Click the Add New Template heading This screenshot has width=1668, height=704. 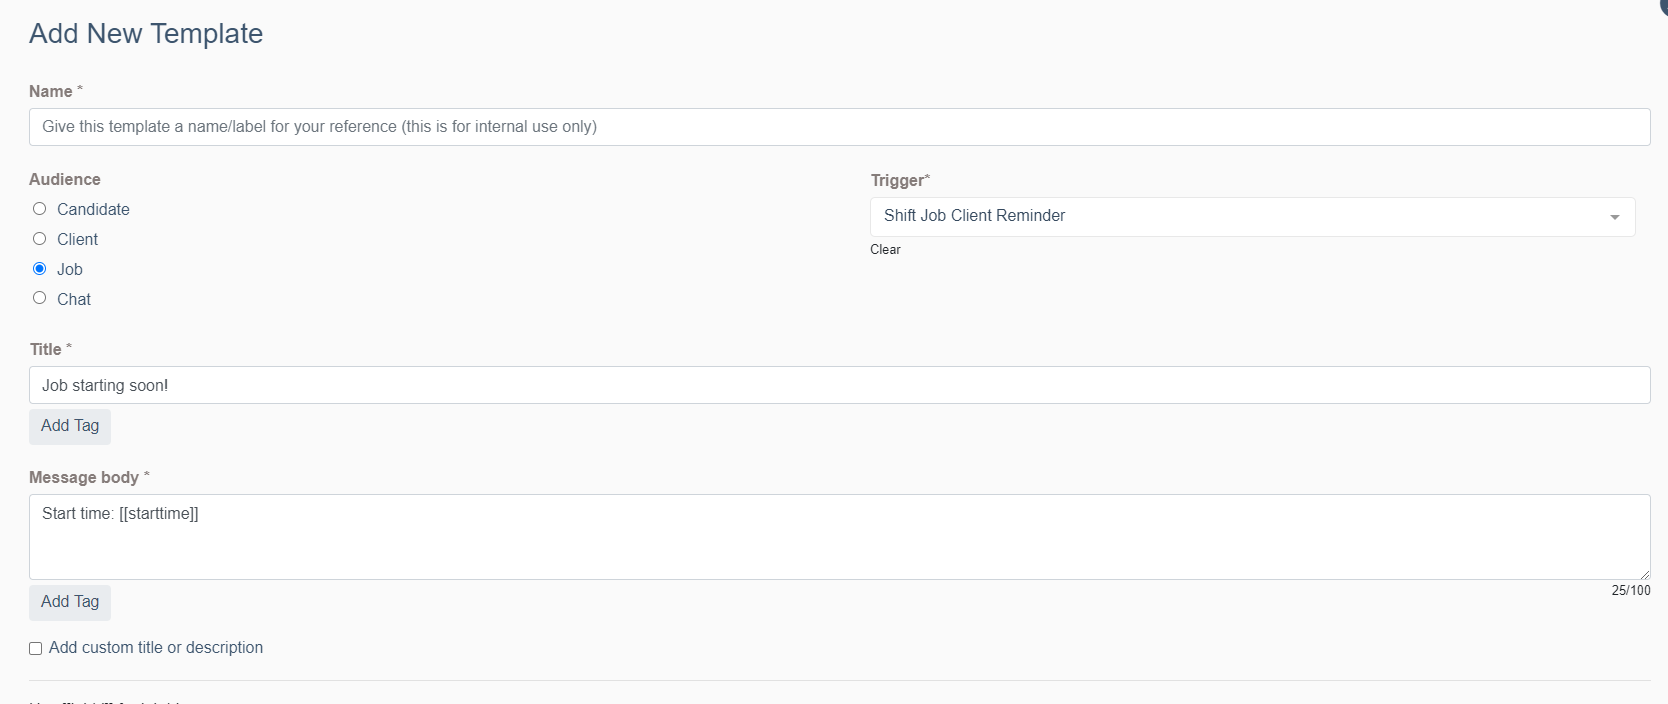coord(146,34)
